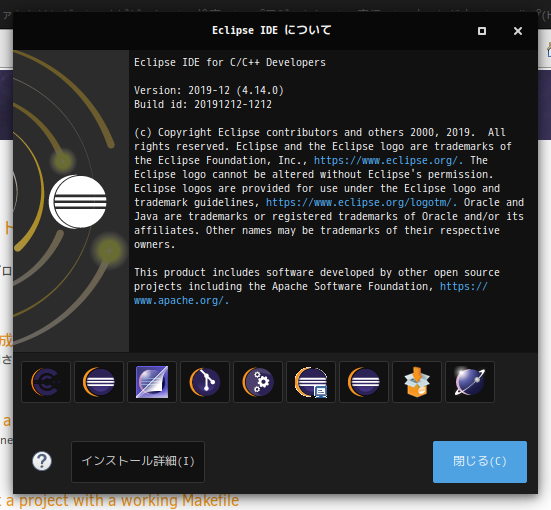
Task: Open インストール詳細(I) installation details
Action: (x=138, y=461)
